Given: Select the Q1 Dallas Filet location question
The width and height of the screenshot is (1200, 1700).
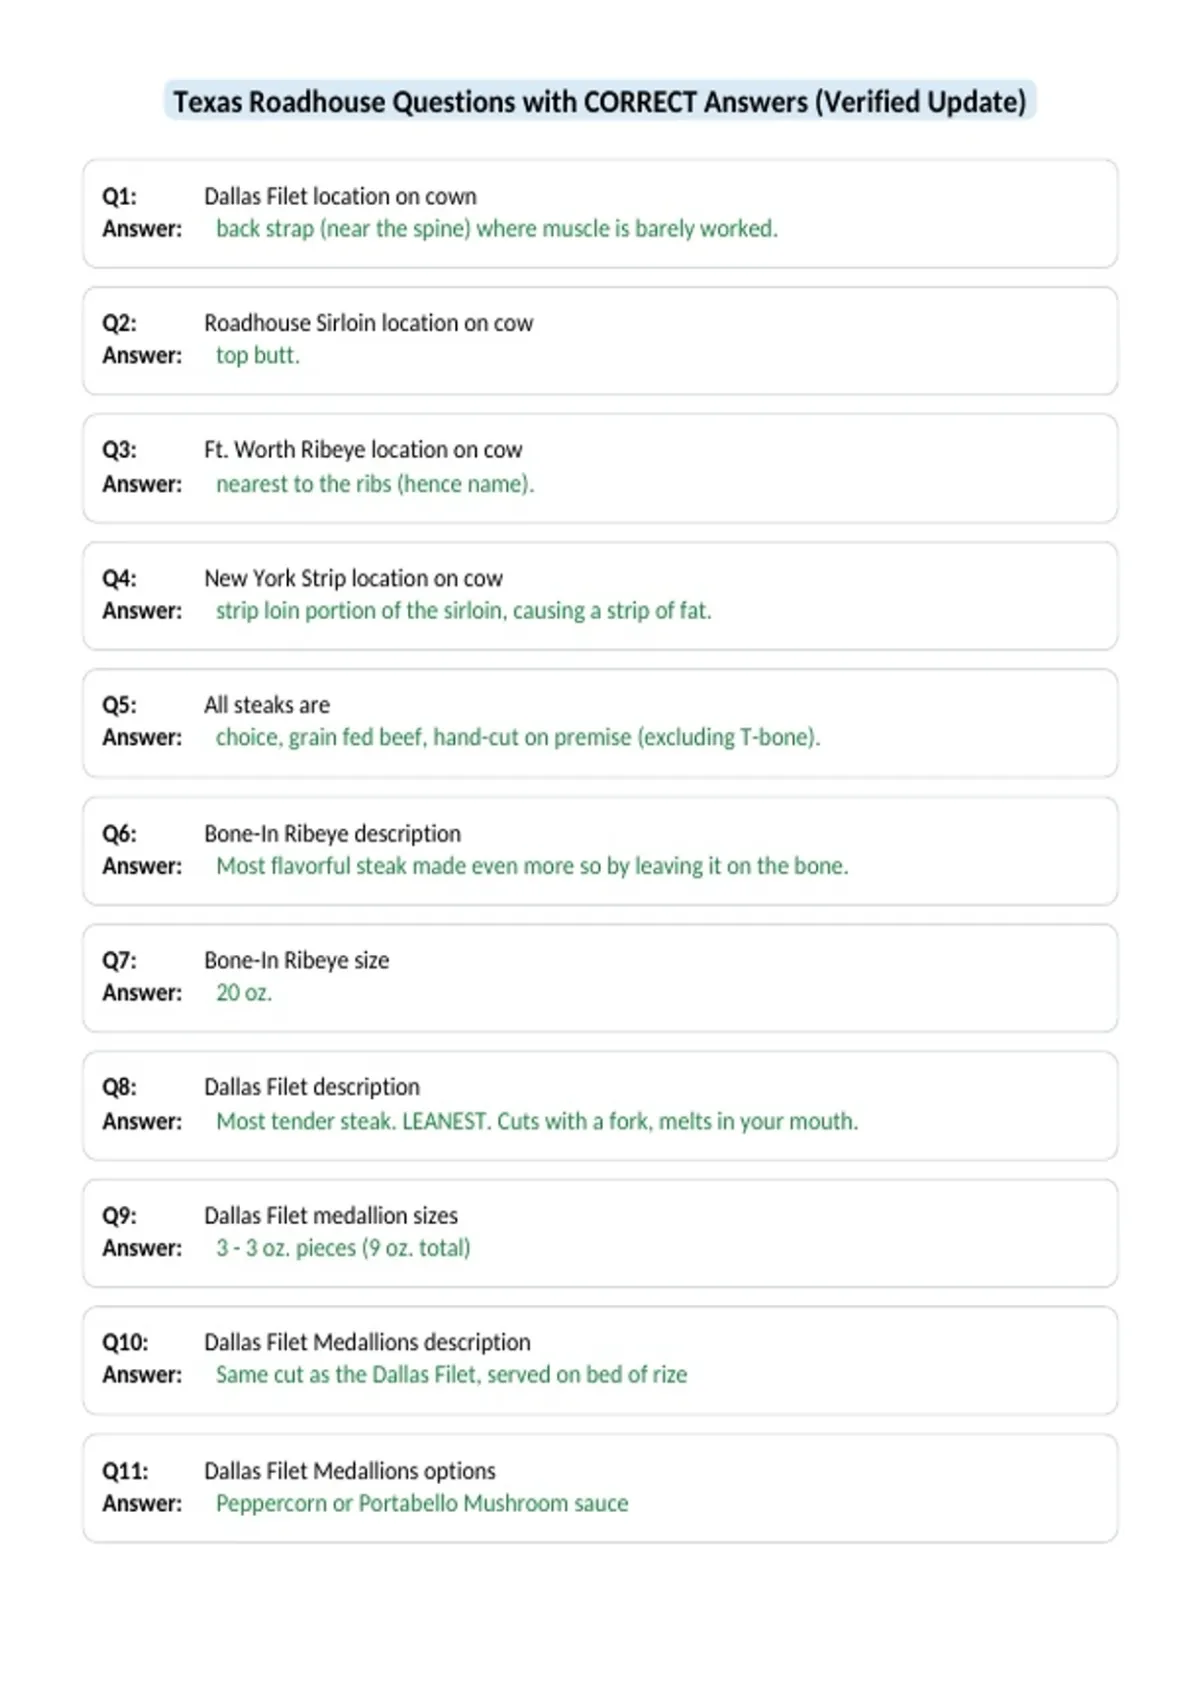Looking at the screenshot, I should [x=340, y=196].
